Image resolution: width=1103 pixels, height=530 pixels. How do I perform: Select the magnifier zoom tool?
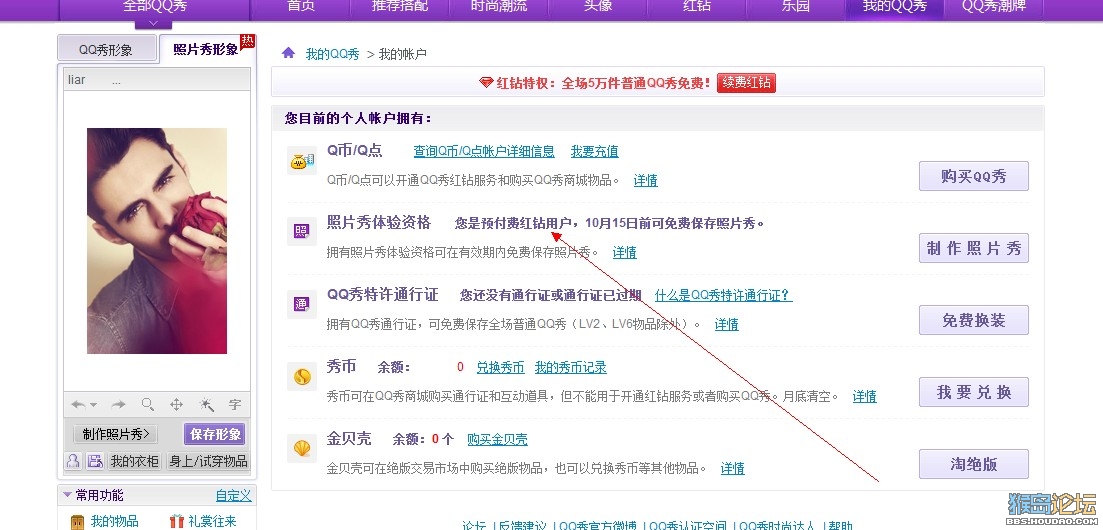[x=147, y=404]
